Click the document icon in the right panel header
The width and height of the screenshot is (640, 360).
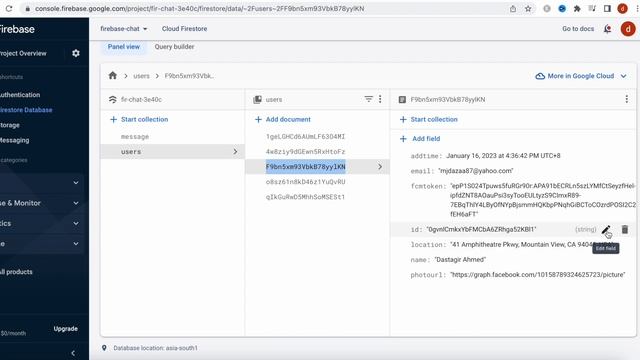402,99
